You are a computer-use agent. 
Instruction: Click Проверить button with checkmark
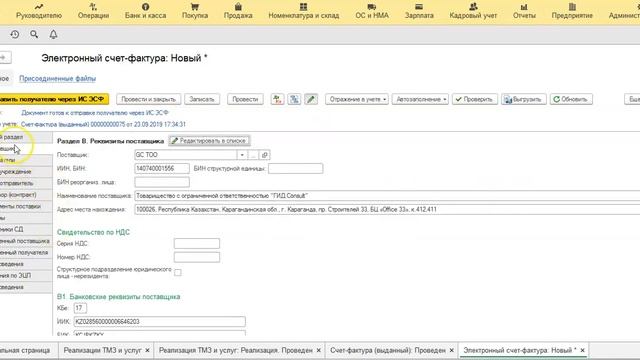click(x=474, y=99)
